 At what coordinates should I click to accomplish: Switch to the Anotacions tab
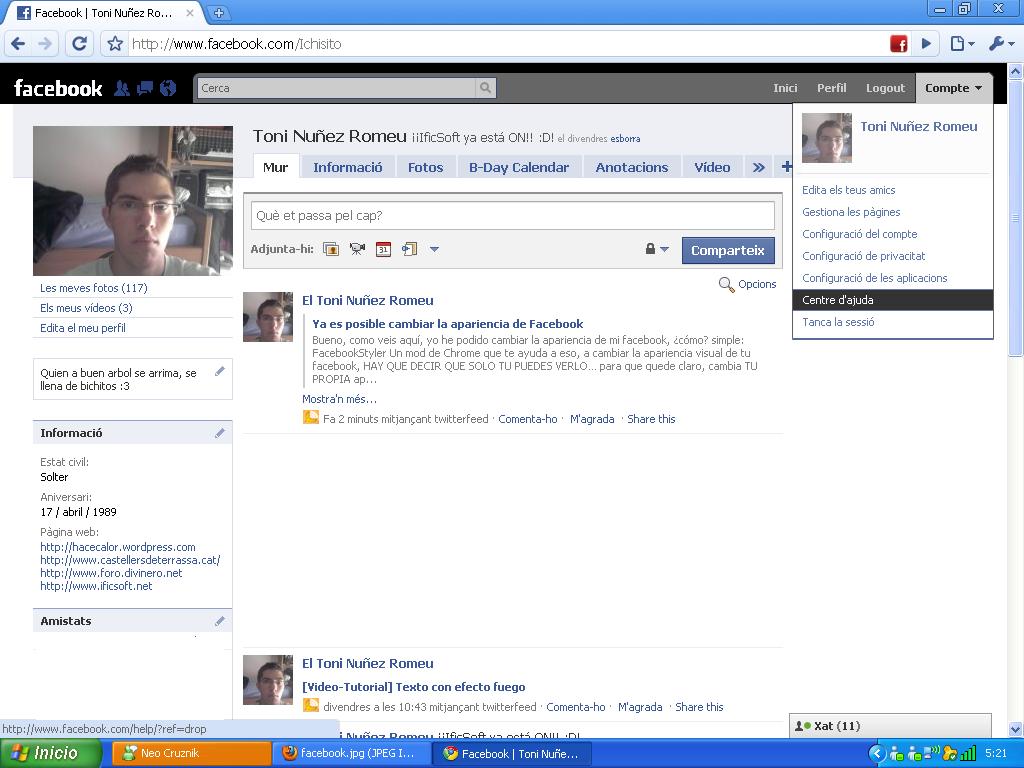632,167
